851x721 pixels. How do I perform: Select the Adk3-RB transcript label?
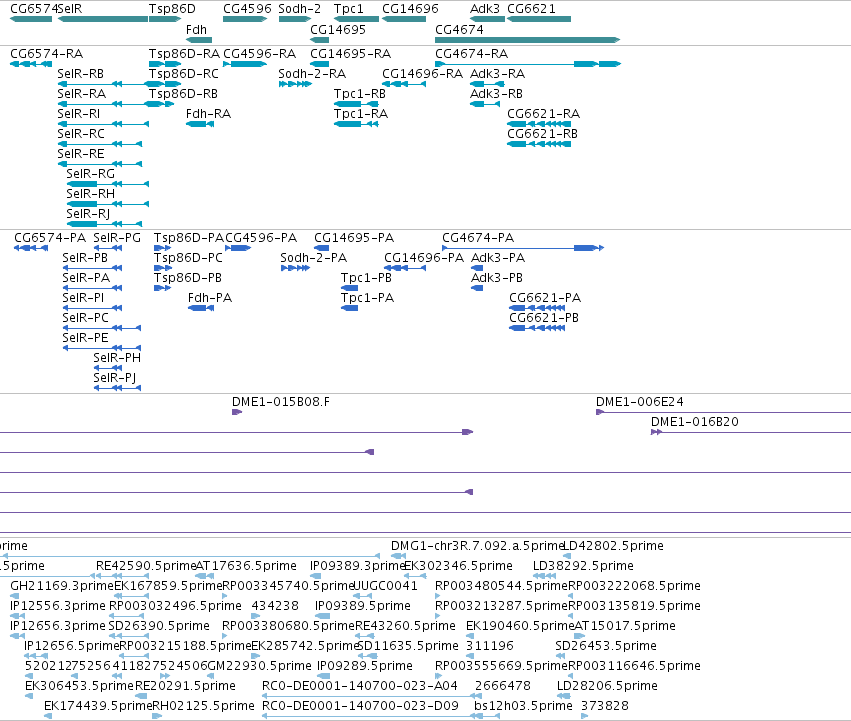pyautogui.click(x=496, y=94)
